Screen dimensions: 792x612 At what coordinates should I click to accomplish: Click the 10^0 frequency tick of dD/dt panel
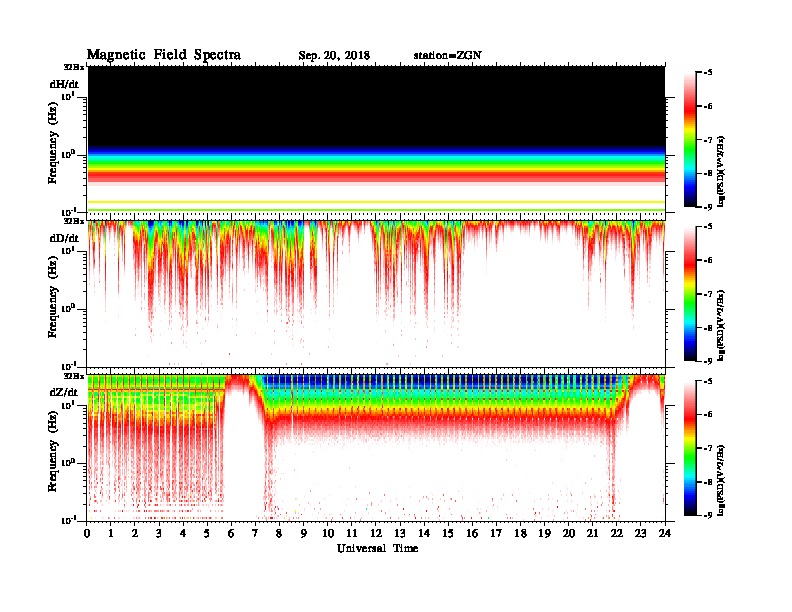pyautogui.click(x=70, y=308)
